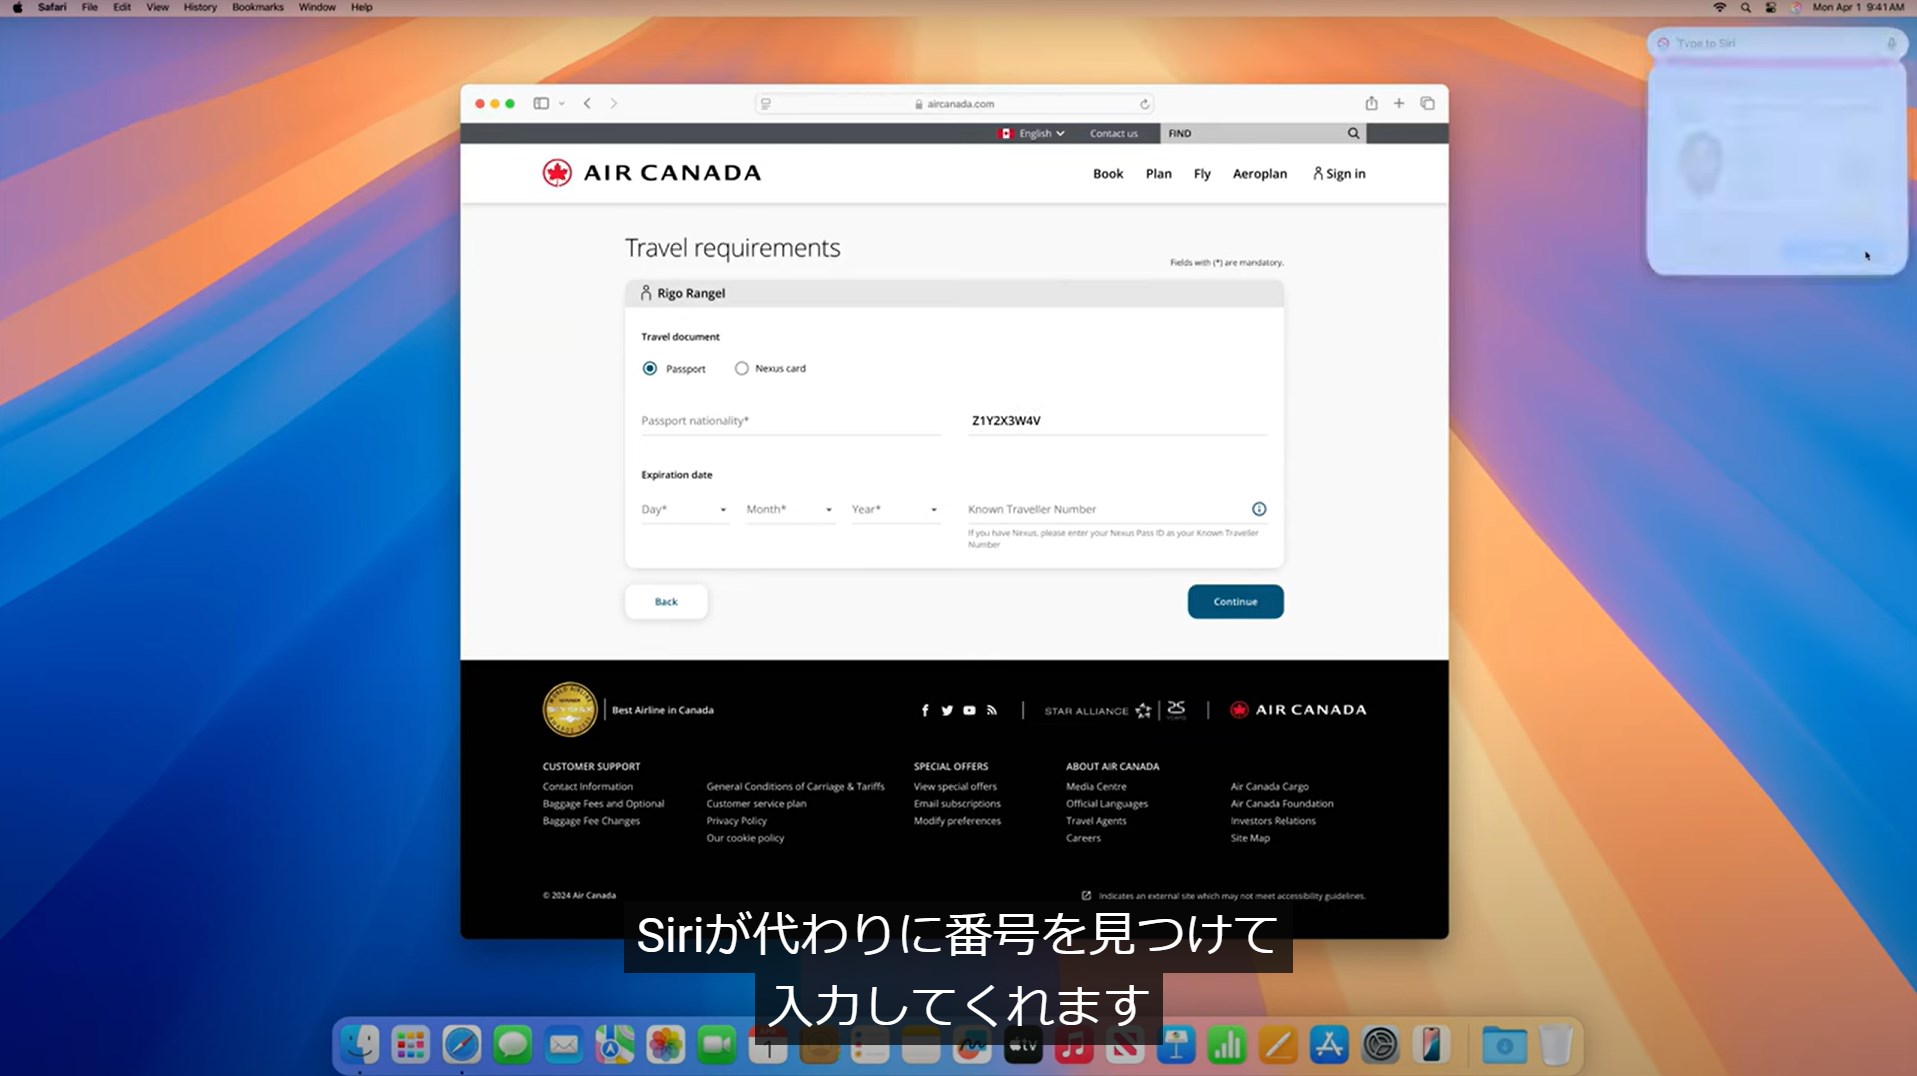Add a new tab with the plus icon
The height and width of the screenshot is (1076, 1917).
click(x=1399, y=103)
